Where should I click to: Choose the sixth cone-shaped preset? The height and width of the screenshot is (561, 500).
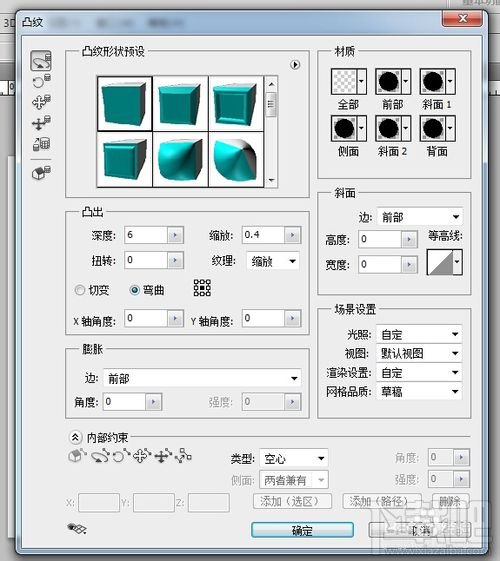pyautogui.click(x=236, y=160)
